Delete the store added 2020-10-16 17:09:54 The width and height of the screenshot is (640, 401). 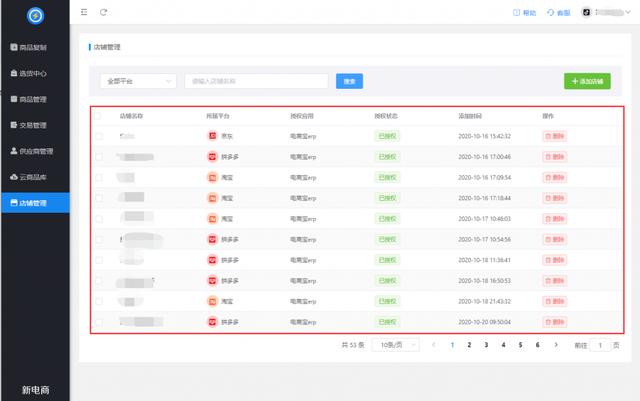(555, 177)
